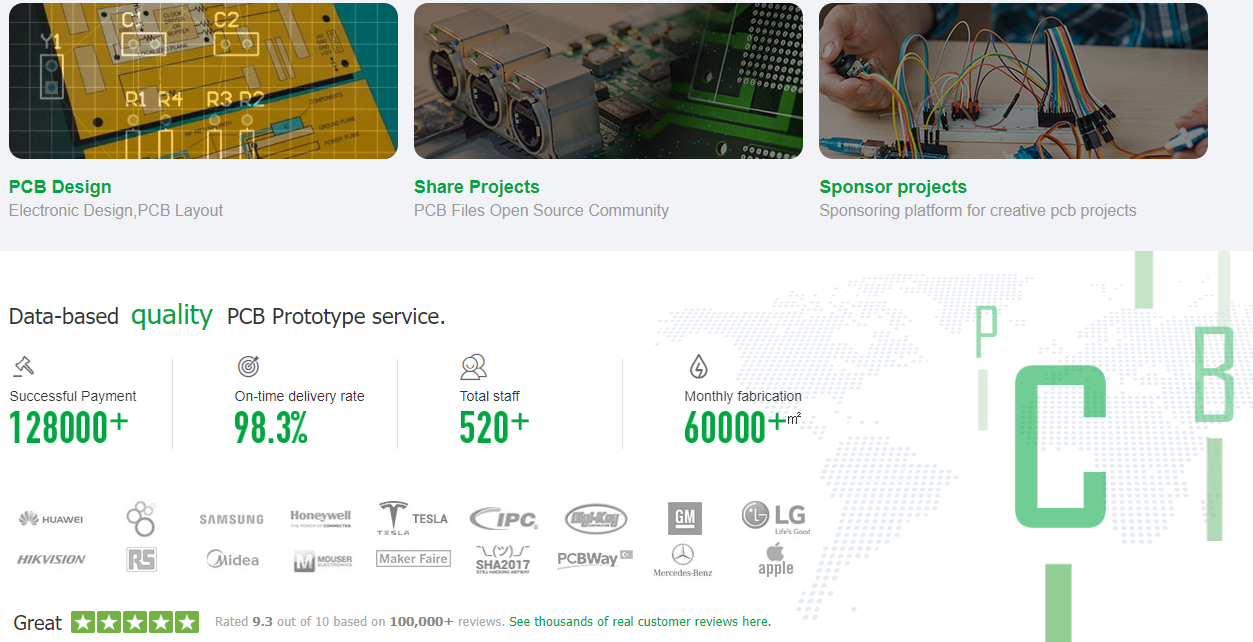Image resolution: width=1253 pixels, height=642 pixels.
Task: Click the LG Life's Good logo
Action: (x=775, y=518)
